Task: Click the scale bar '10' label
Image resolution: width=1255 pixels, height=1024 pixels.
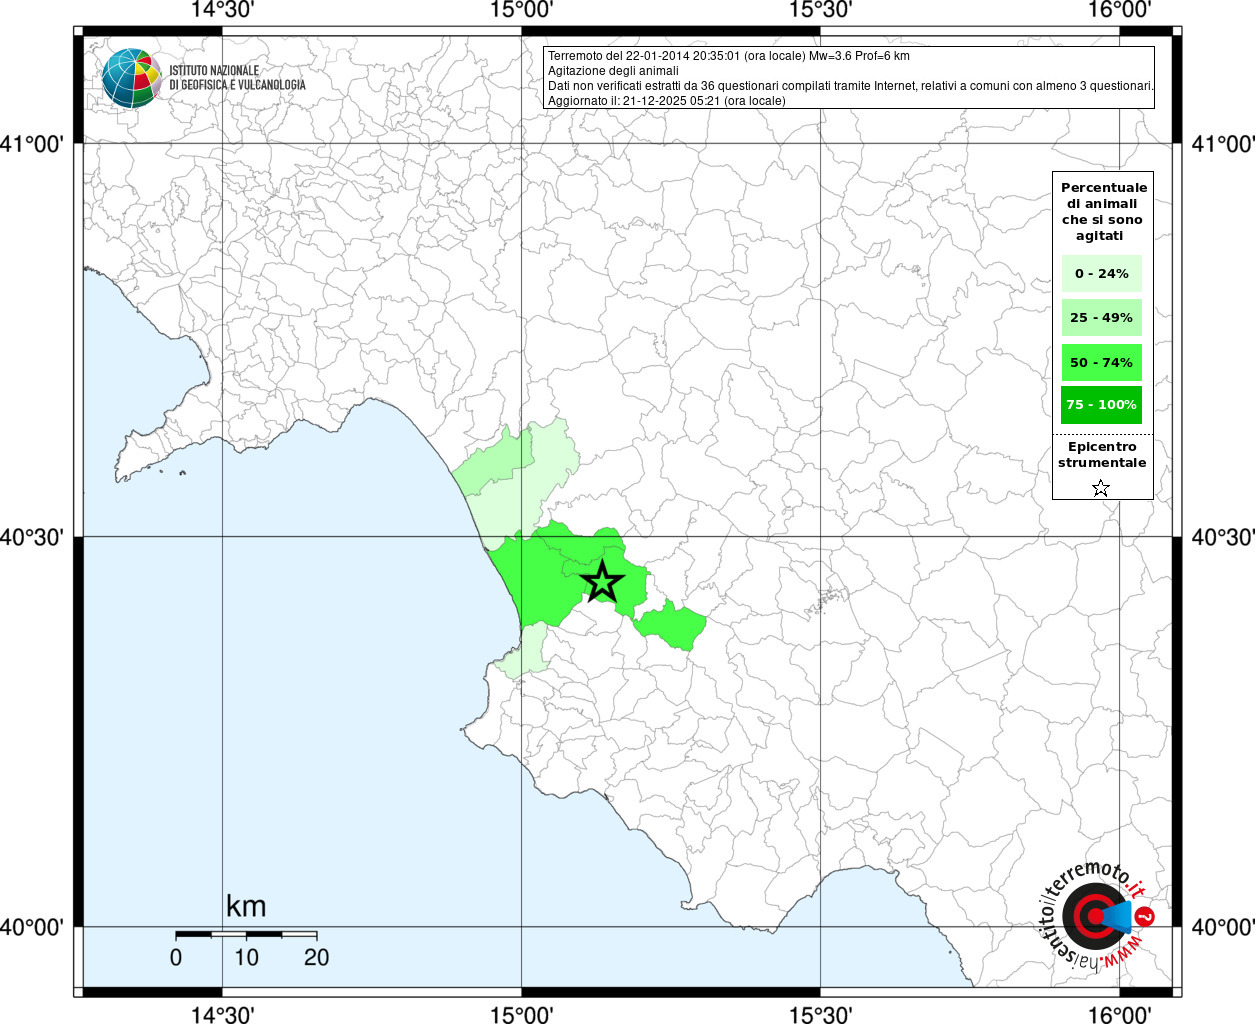Action: (x=246, y=957)
